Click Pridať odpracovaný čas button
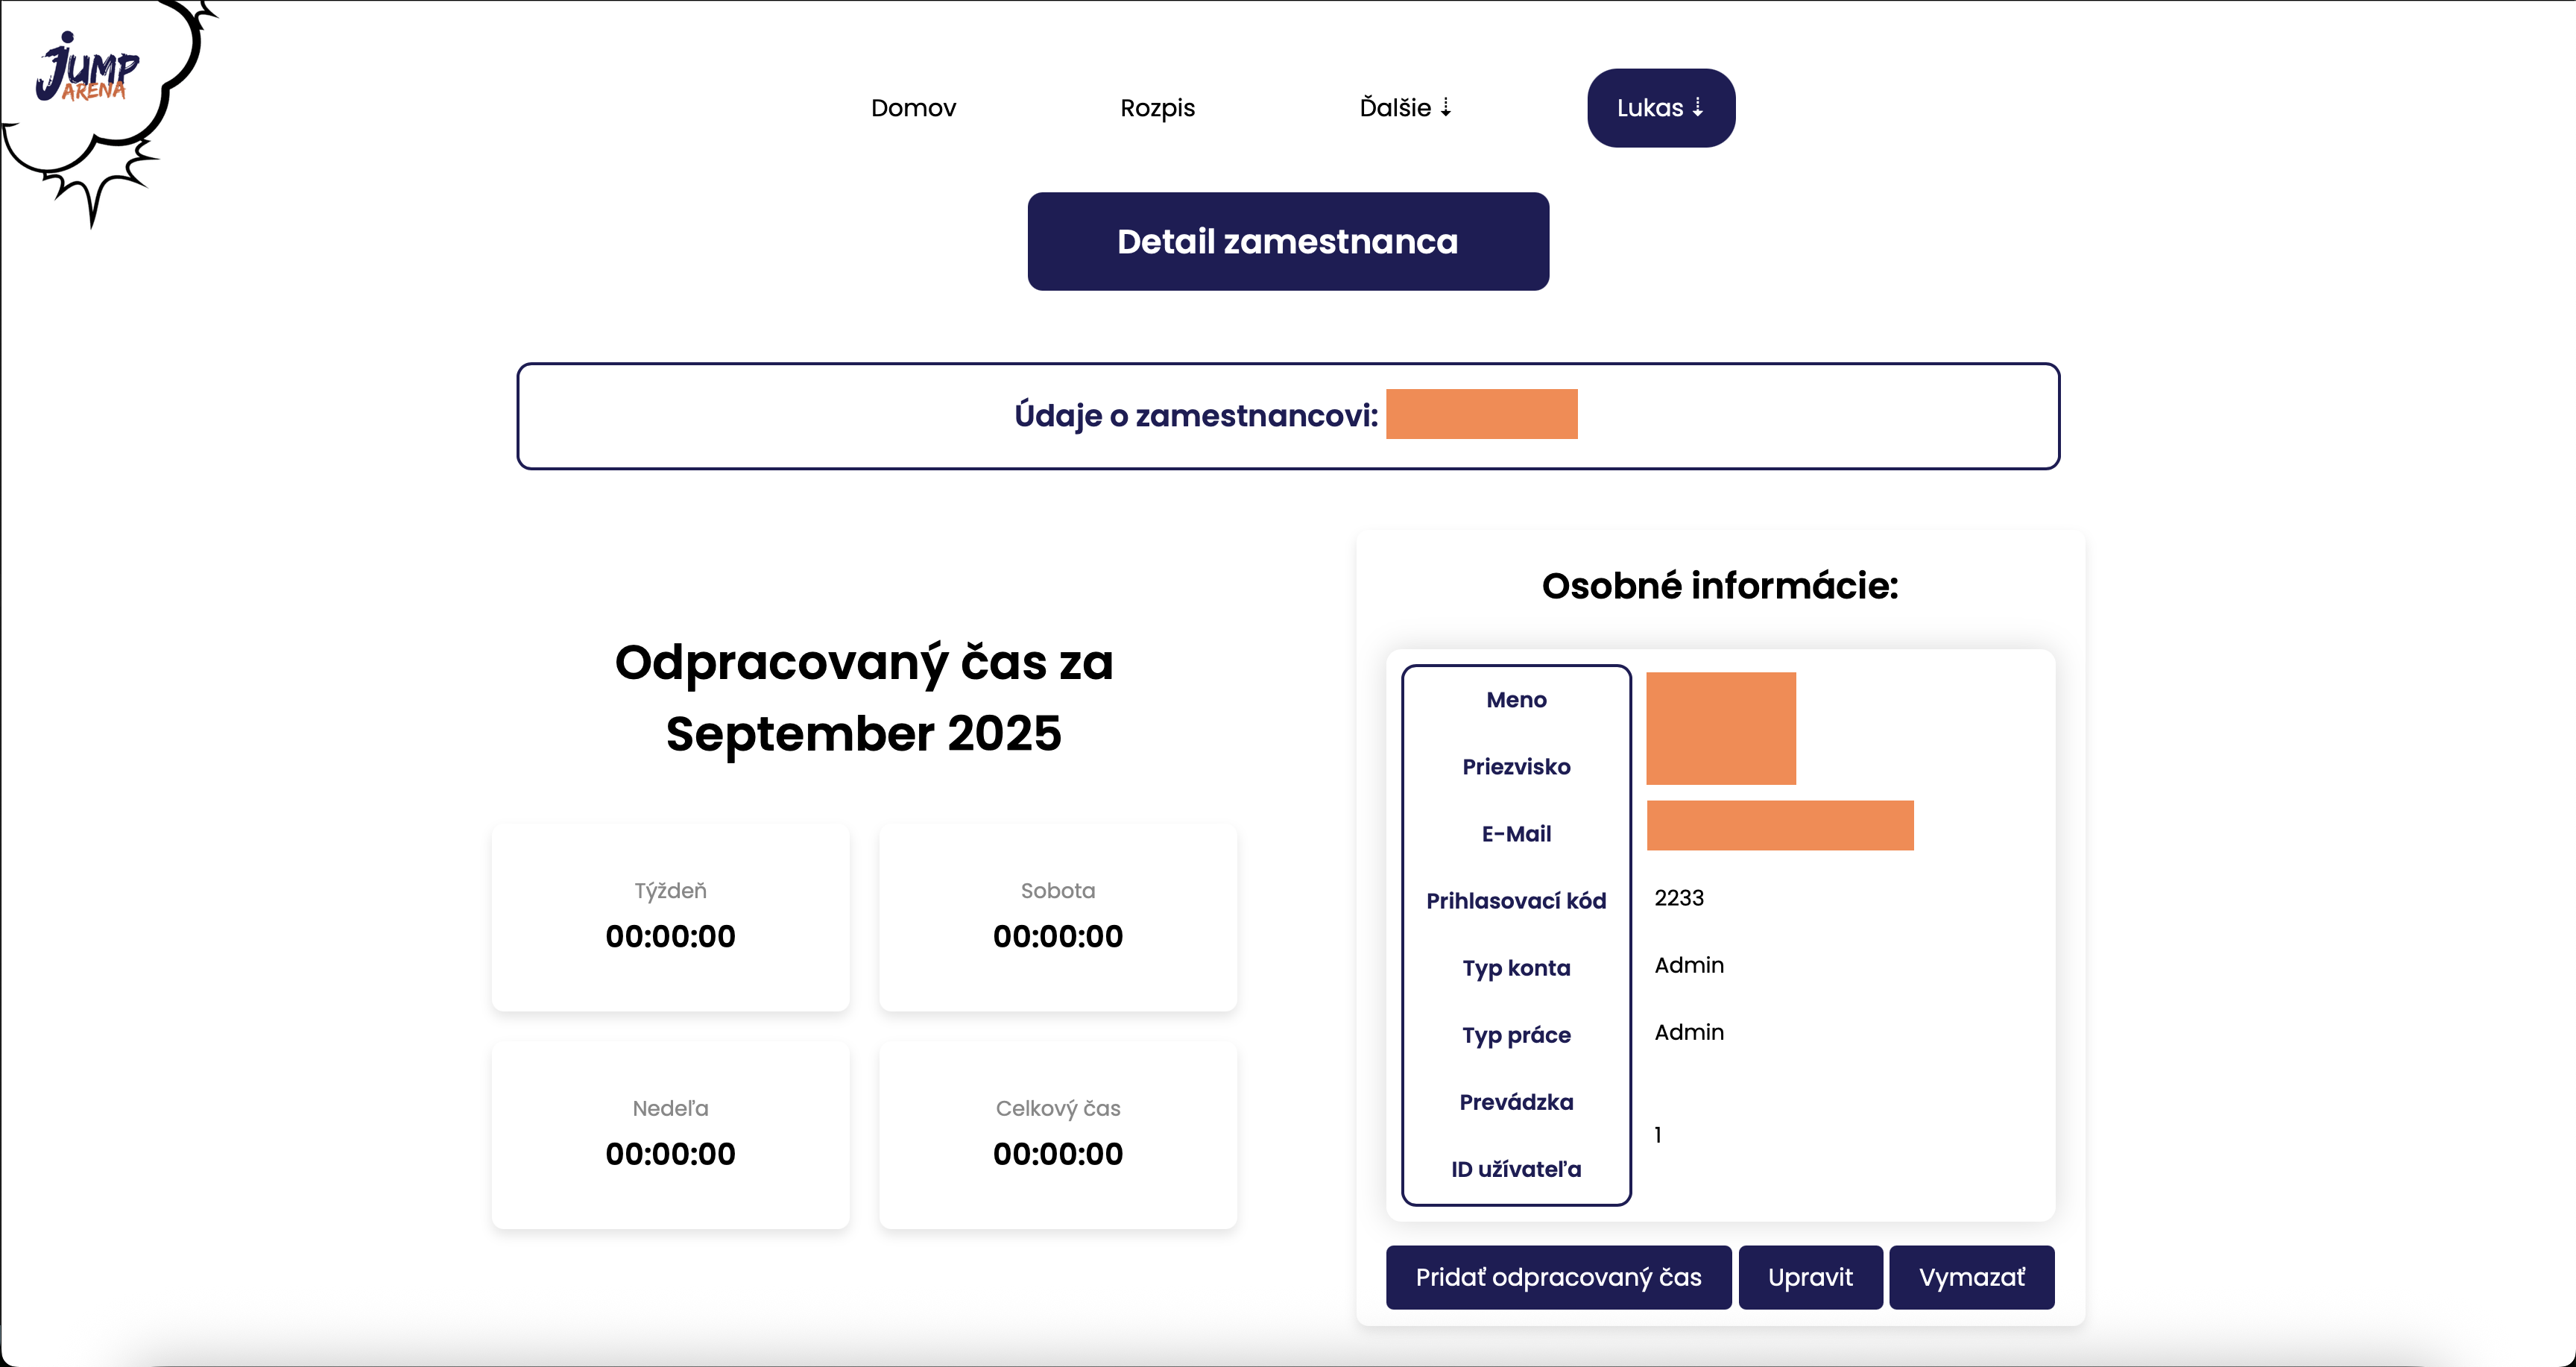The width and height of the screenshot is (2576, 1367). pos(1558,1277)
